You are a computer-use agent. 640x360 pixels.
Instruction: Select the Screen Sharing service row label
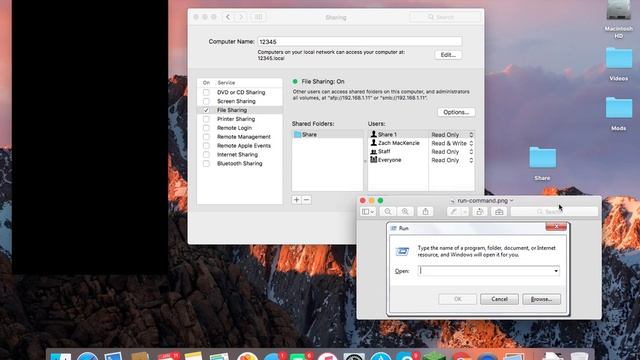coord(236,101)
